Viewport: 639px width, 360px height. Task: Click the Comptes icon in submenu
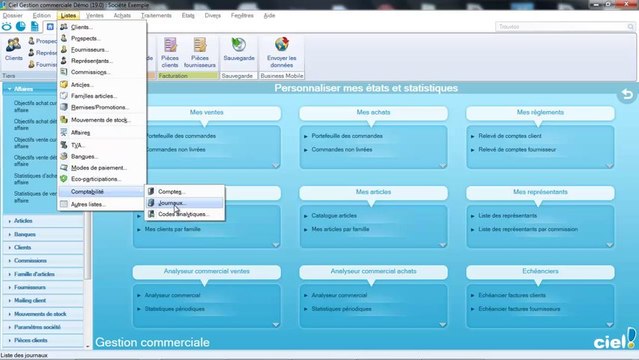click(151, 191)
